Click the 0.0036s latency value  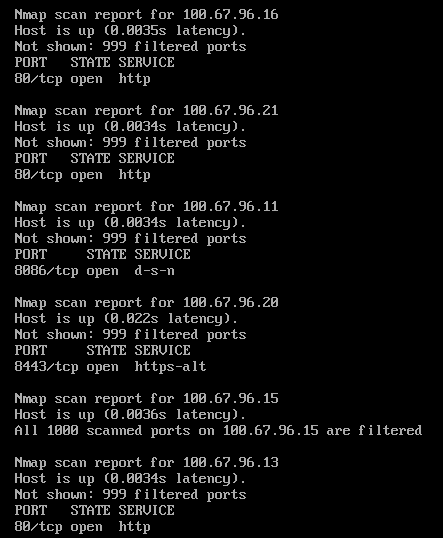pyautogui.click(x=138, y=415)
